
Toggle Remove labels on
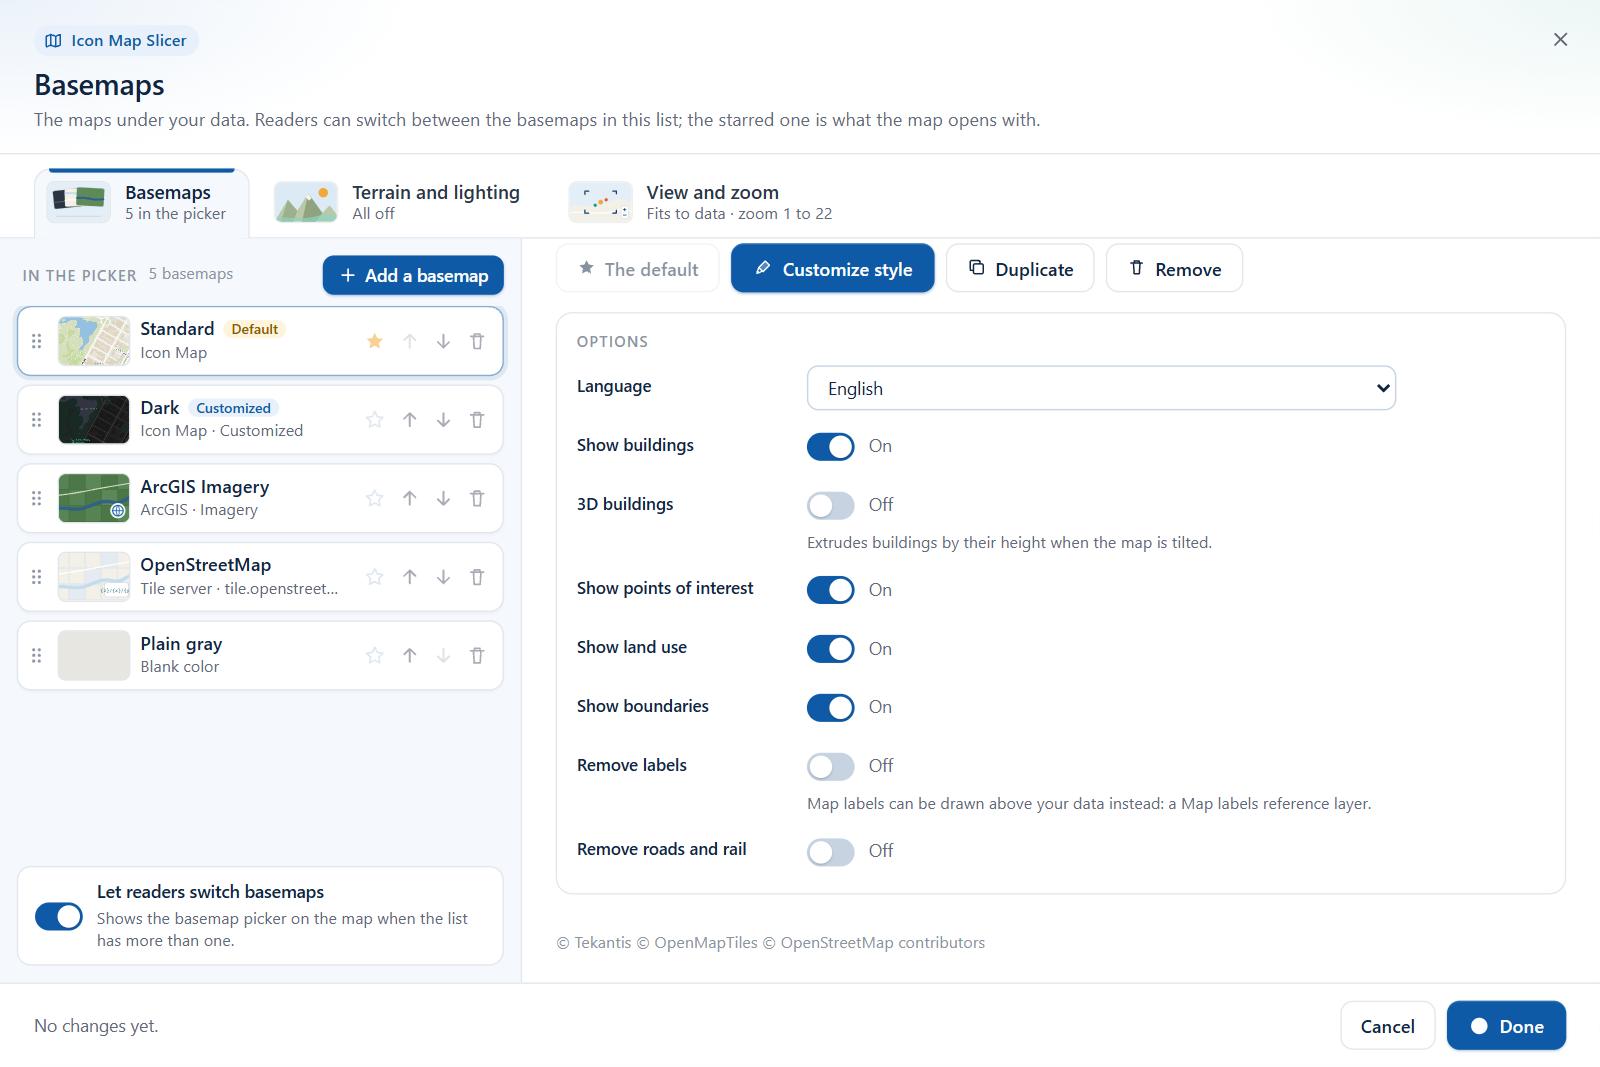(x=831, y=766)
